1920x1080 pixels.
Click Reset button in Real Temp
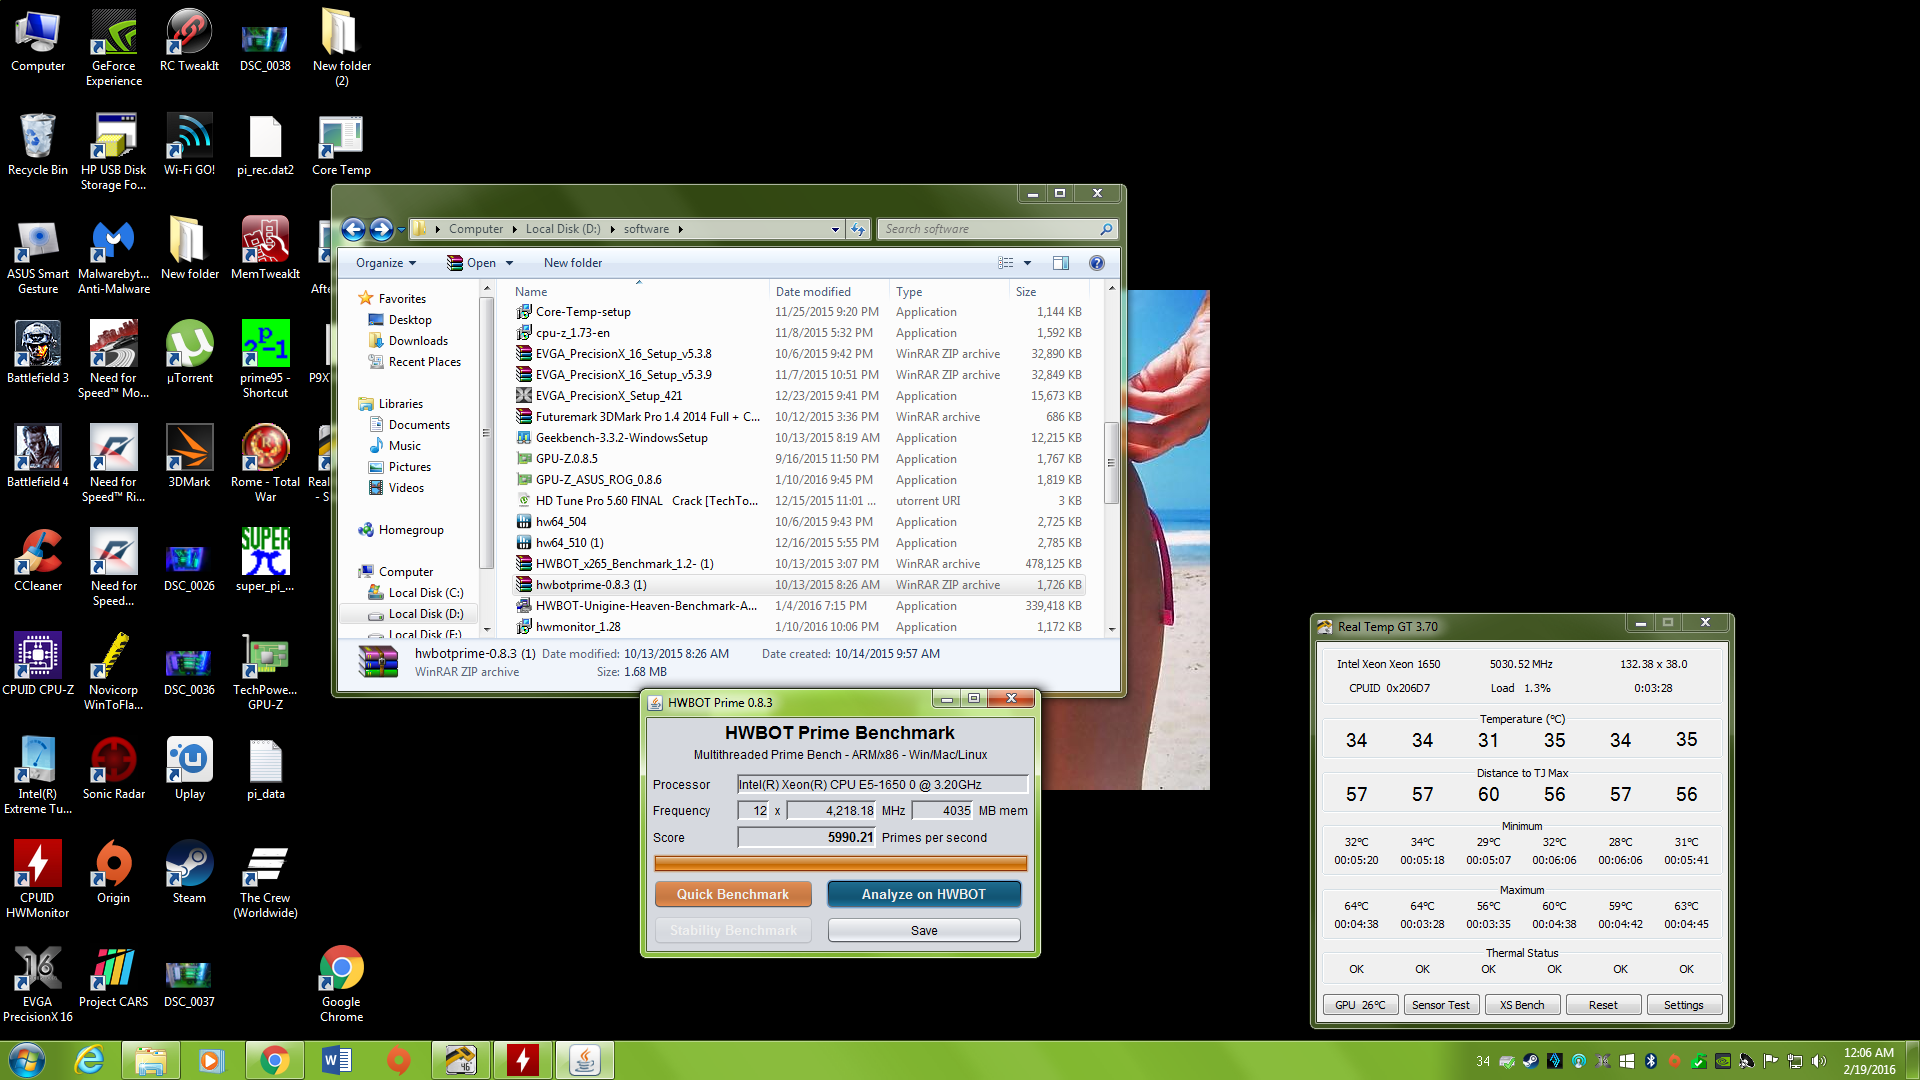pos(1603,1005)
